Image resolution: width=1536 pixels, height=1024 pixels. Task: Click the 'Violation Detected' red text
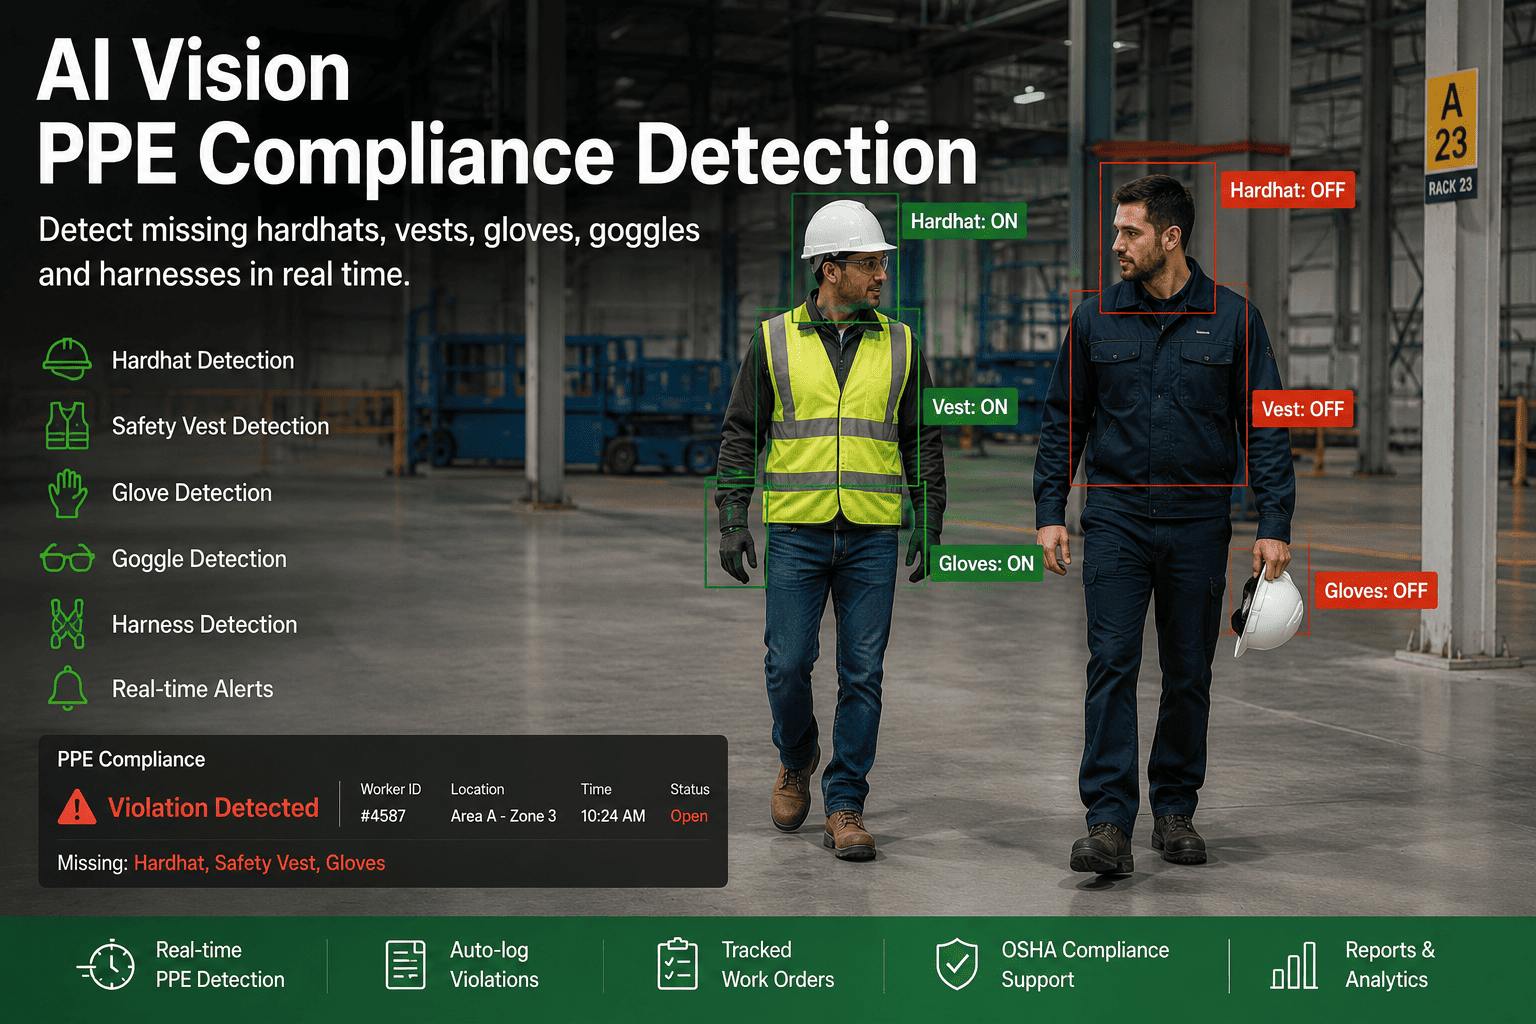click(213, 807)
